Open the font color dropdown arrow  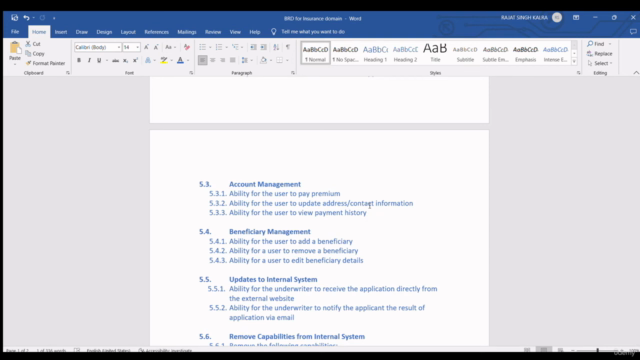[188, 60]
